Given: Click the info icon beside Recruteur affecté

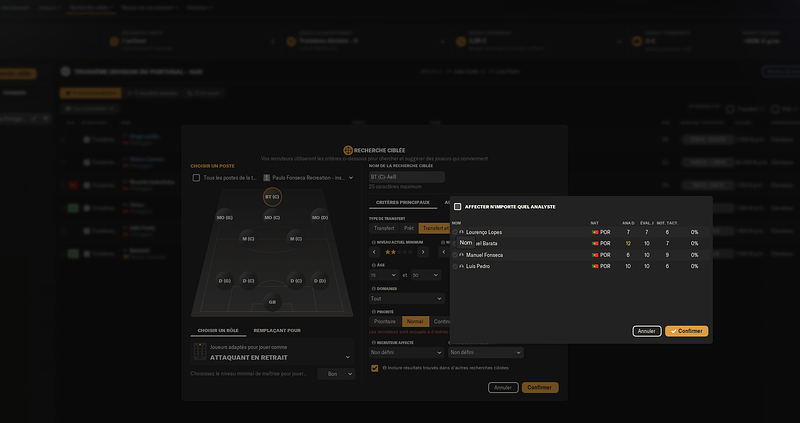Looking at the screenshot, I should [x=373, y=343].
